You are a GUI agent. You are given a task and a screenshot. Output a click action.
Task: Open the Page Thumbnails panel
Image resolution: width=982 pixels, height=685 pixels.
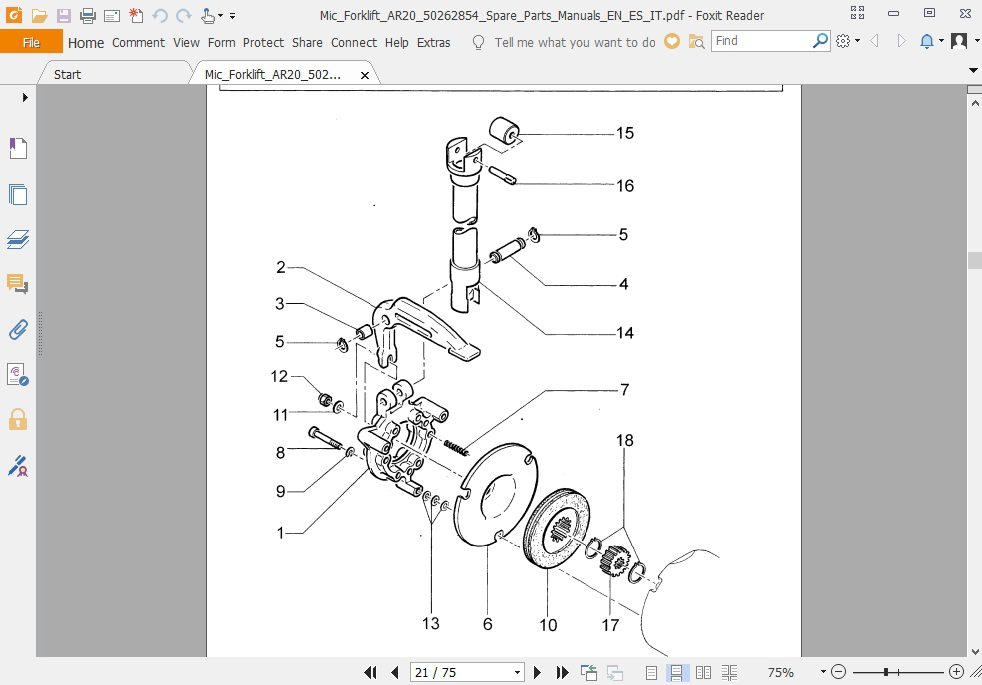pyautogui.click(x=17, y=194)
